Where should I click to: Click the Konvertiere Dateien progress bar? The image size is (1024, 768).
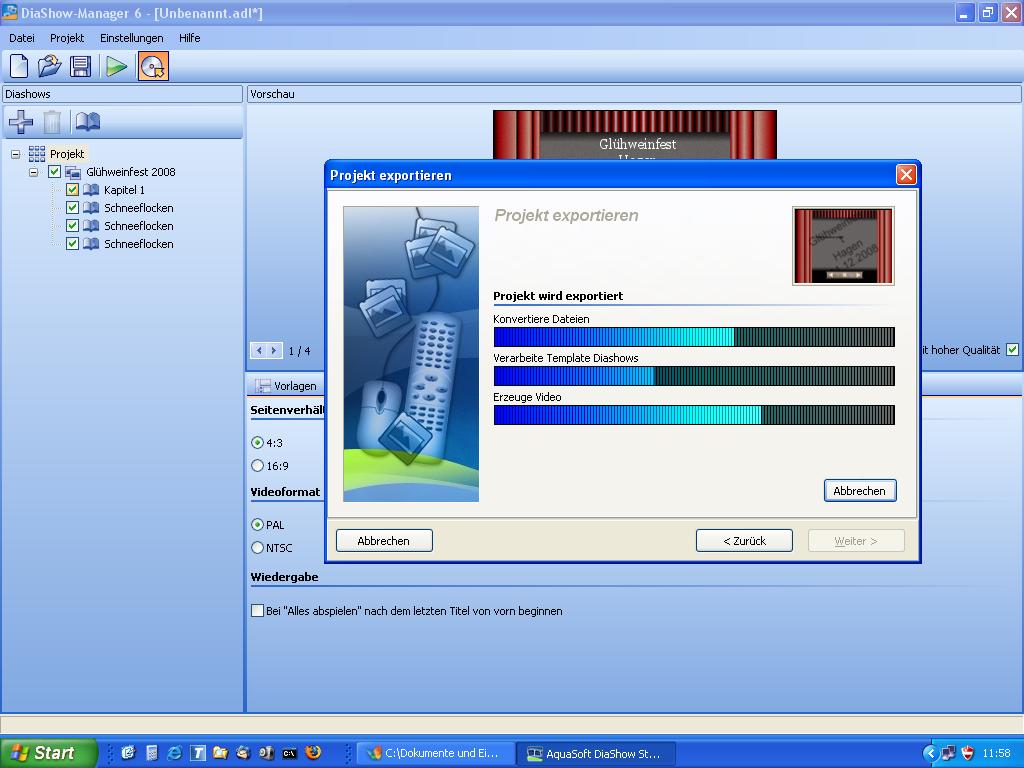pyautogui.click(x=694, y=337)
